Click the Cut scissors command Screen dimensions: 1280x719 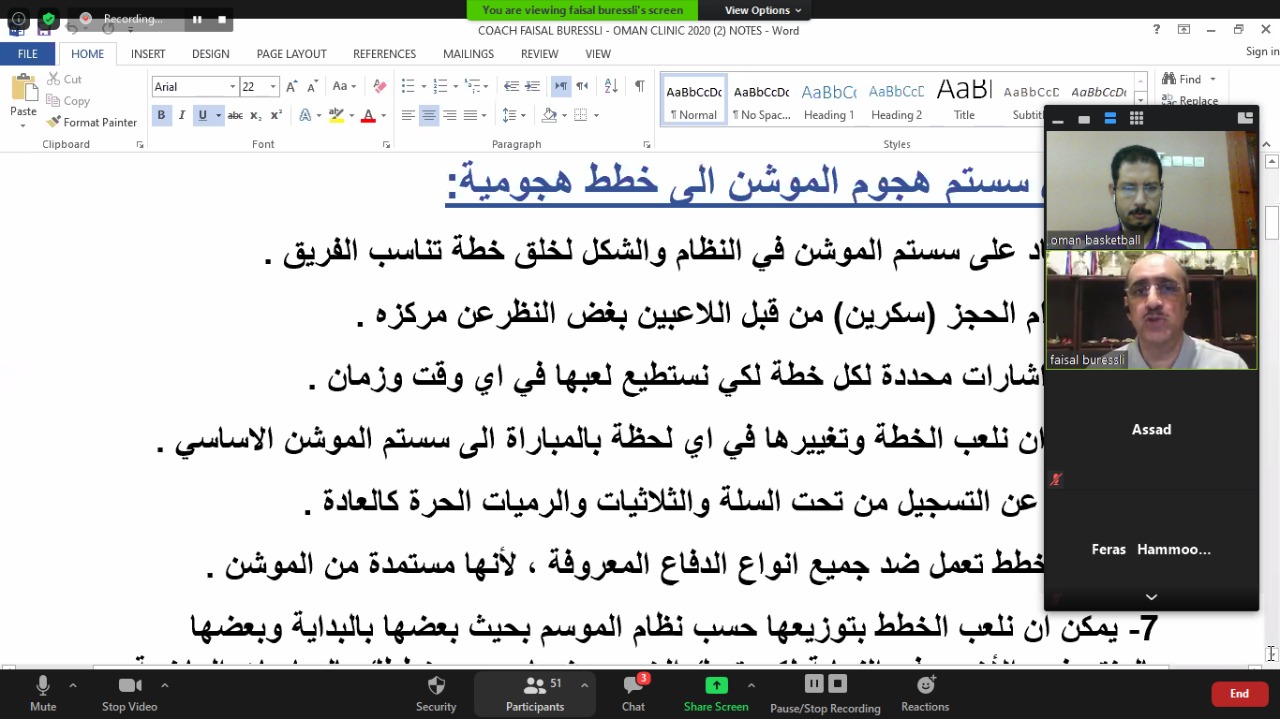(x=64, y=79)
